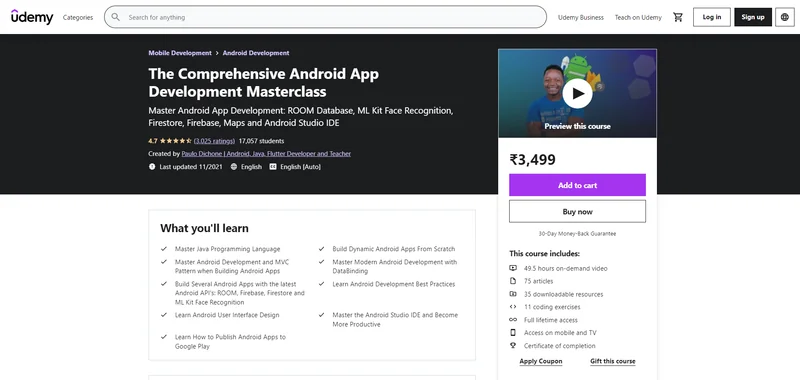Click the Full lifetime access text
800x380 pixels.
coord(551,320)
